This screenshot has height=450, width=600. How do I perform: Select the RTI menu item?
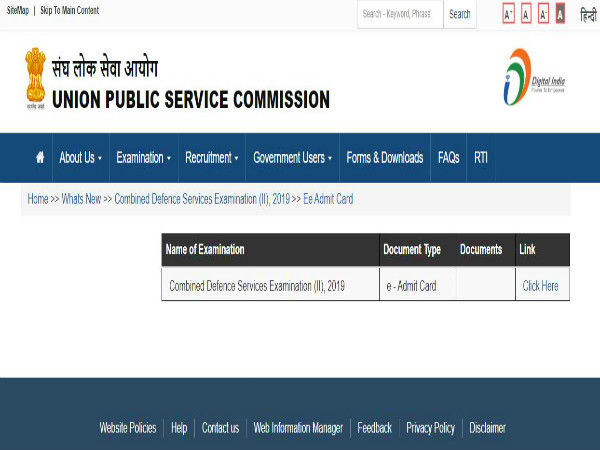pos(481,158)
